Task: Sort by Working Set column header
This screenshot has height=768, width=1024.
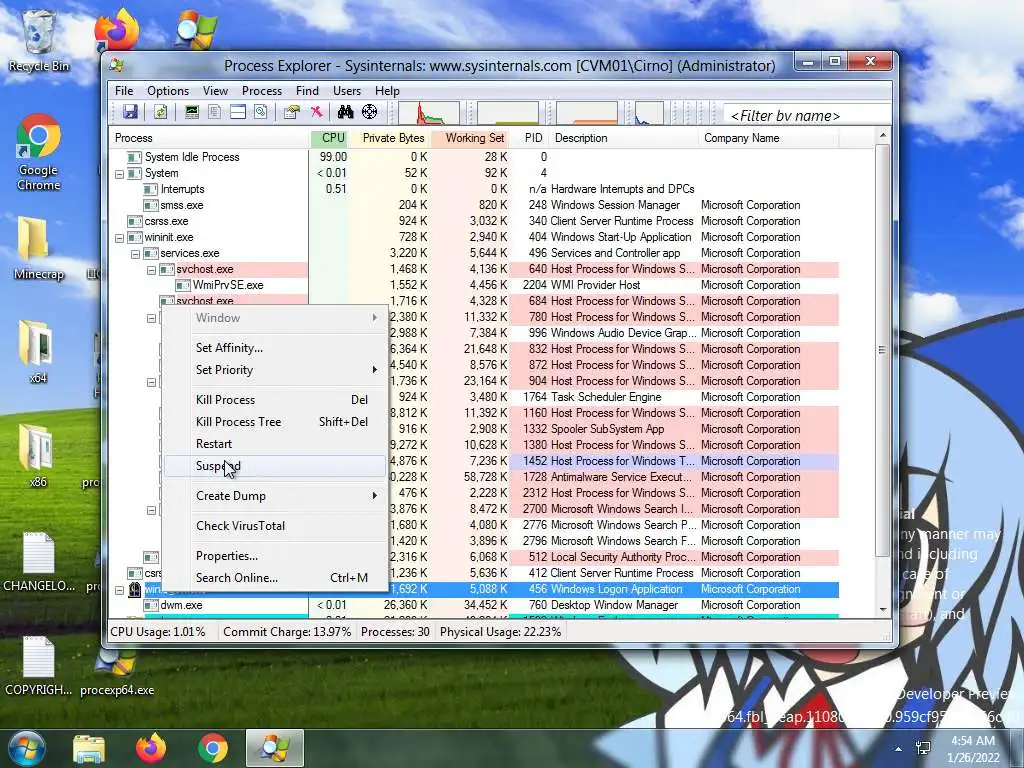Action: pos(470,138)
